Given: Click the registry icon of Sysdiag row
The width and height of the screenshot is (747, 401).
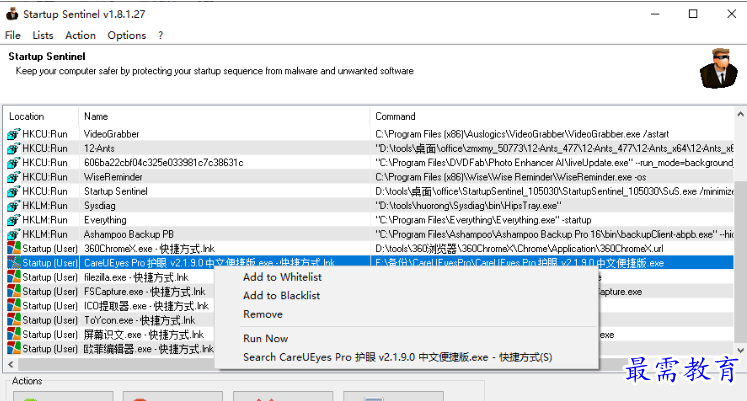Looking at the screenshot, I should pos(14,206).
